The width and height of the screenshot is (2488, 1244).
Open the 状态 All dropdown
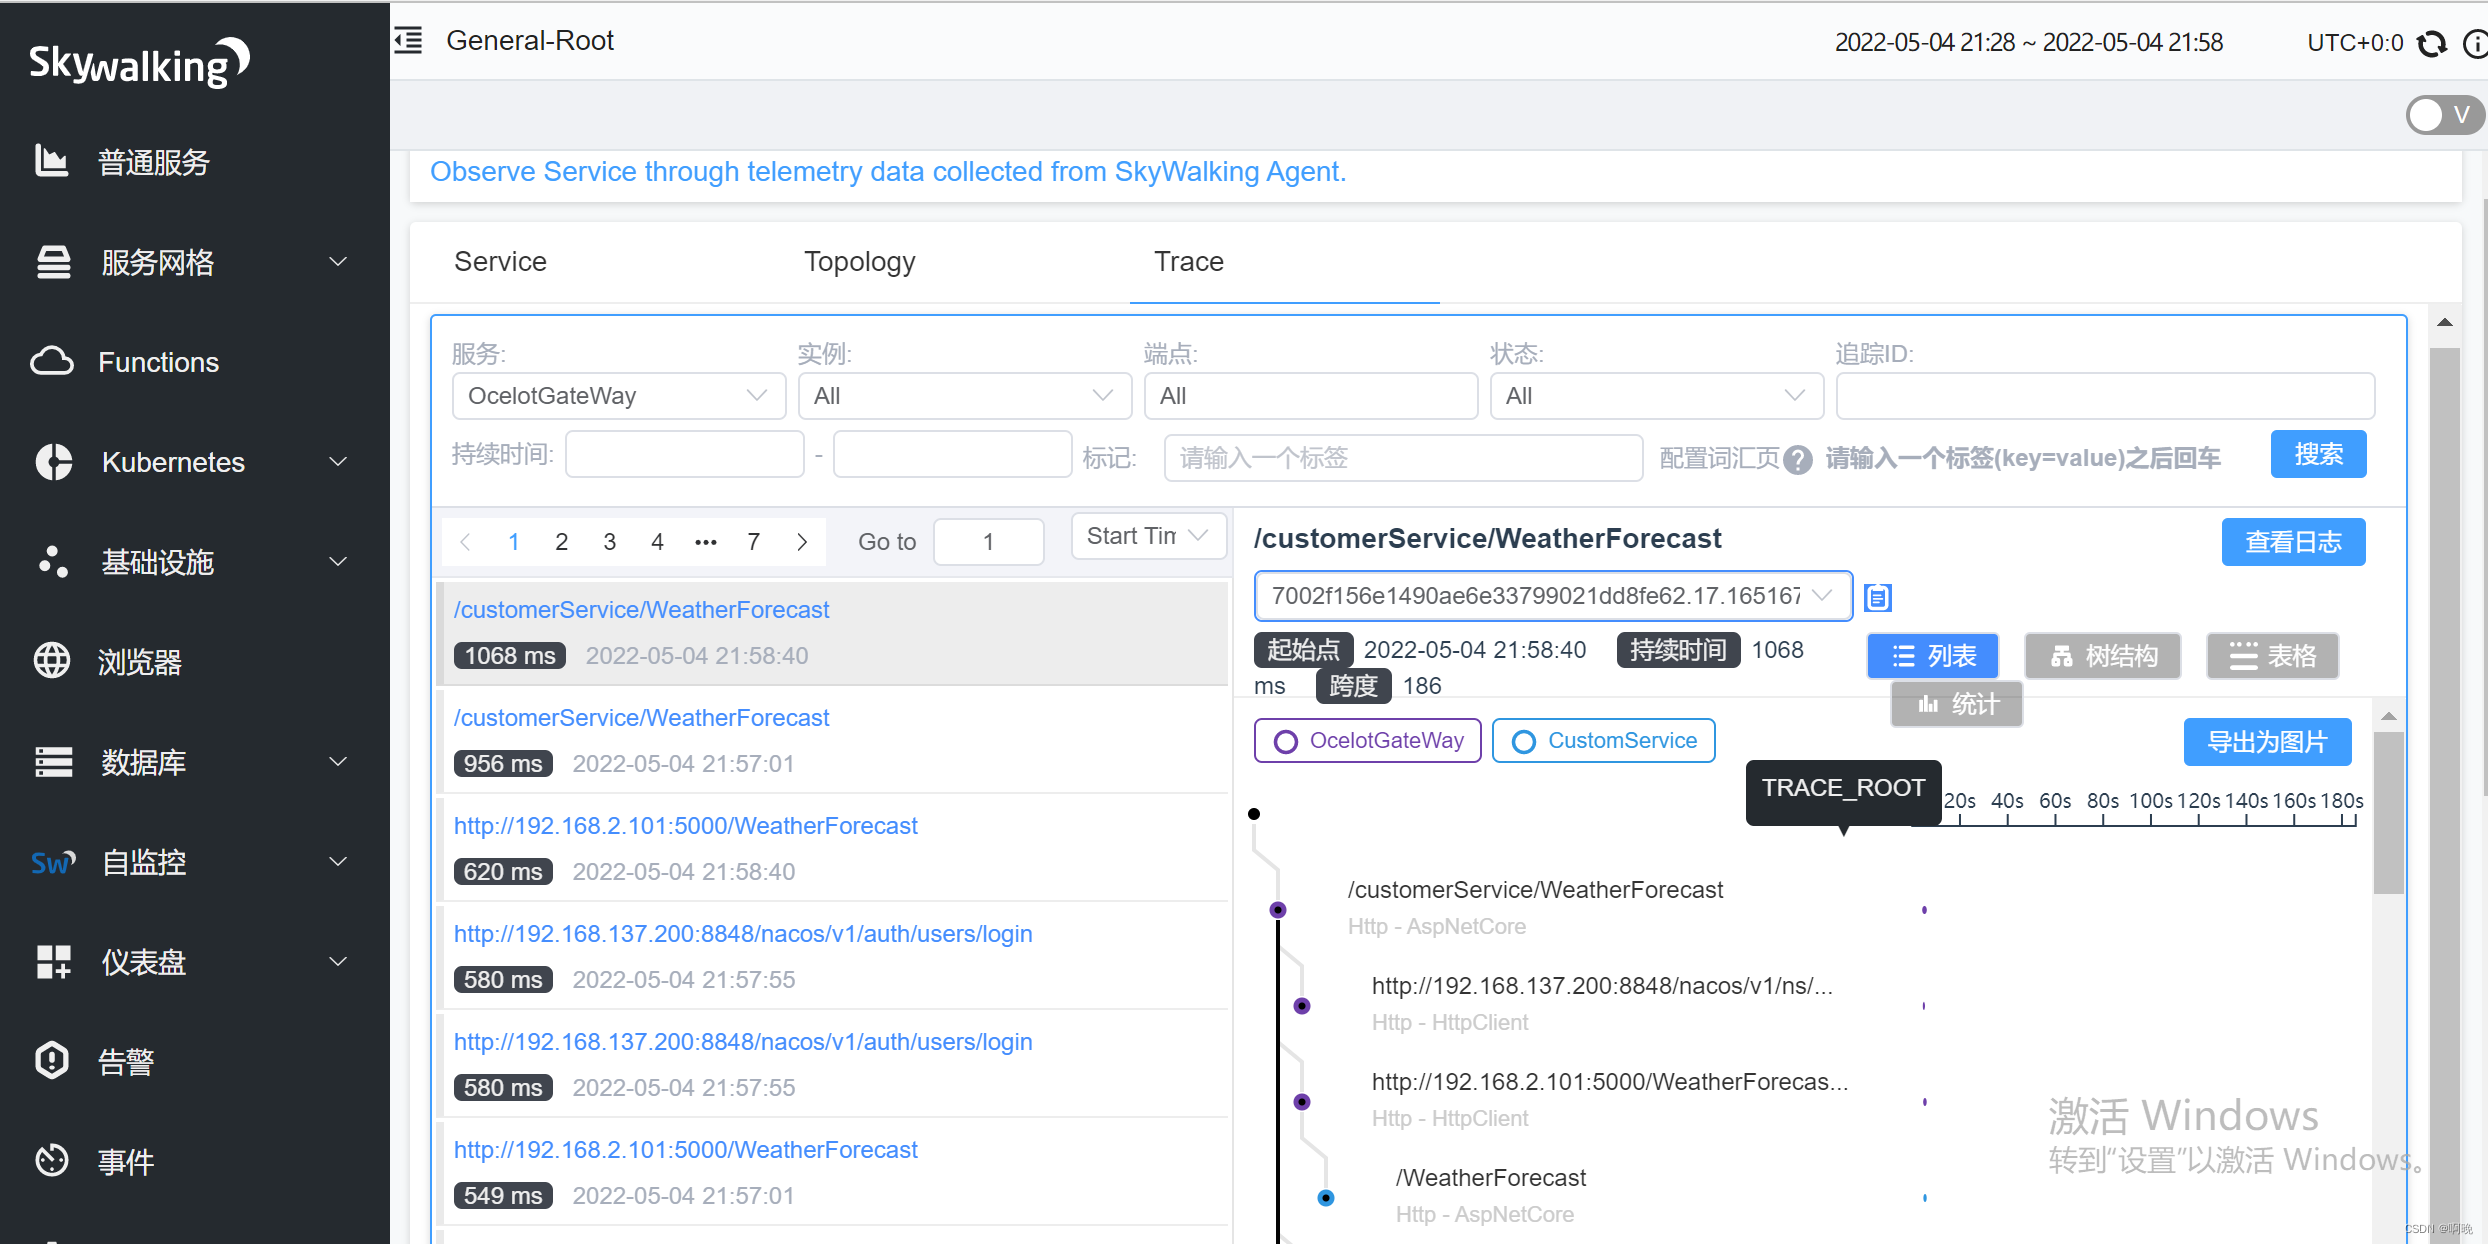pos(1657,396)
